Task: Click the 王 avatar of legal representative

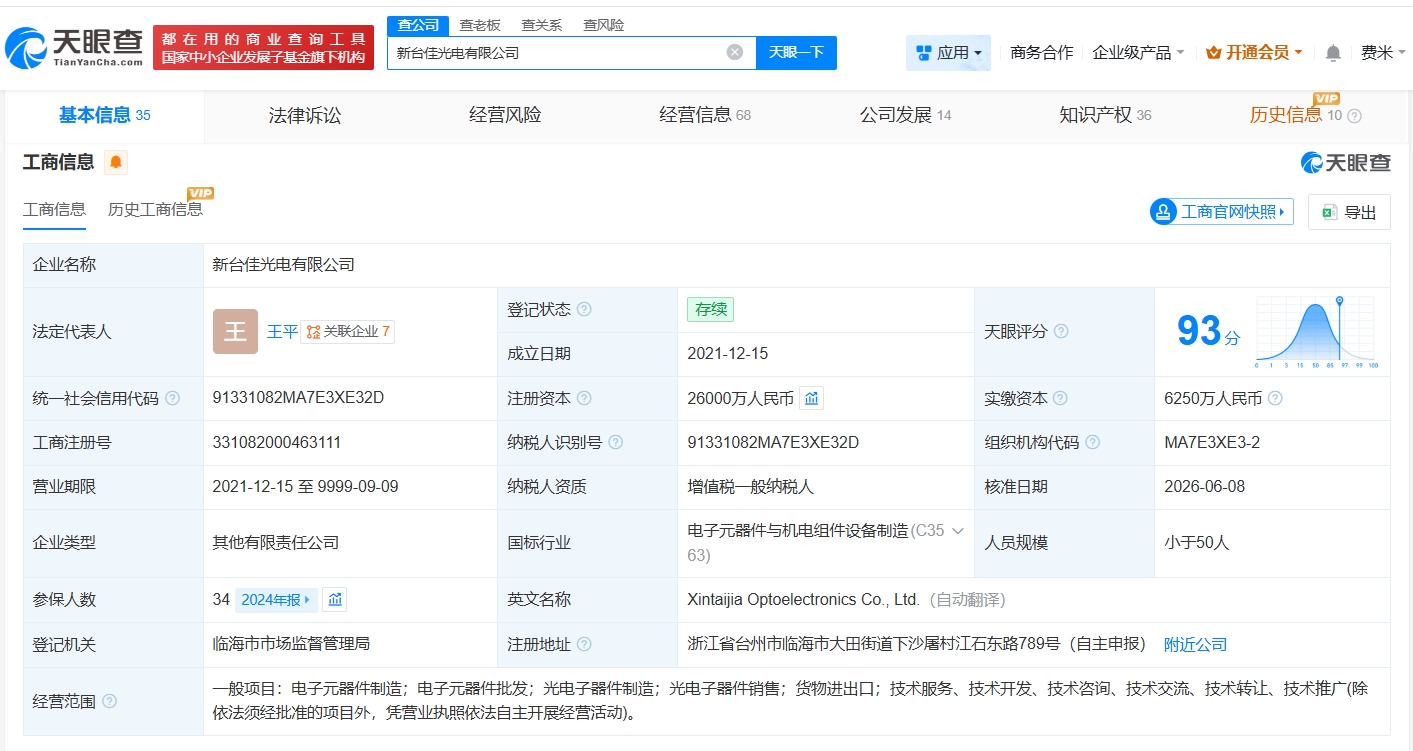Action: [235, 331]
